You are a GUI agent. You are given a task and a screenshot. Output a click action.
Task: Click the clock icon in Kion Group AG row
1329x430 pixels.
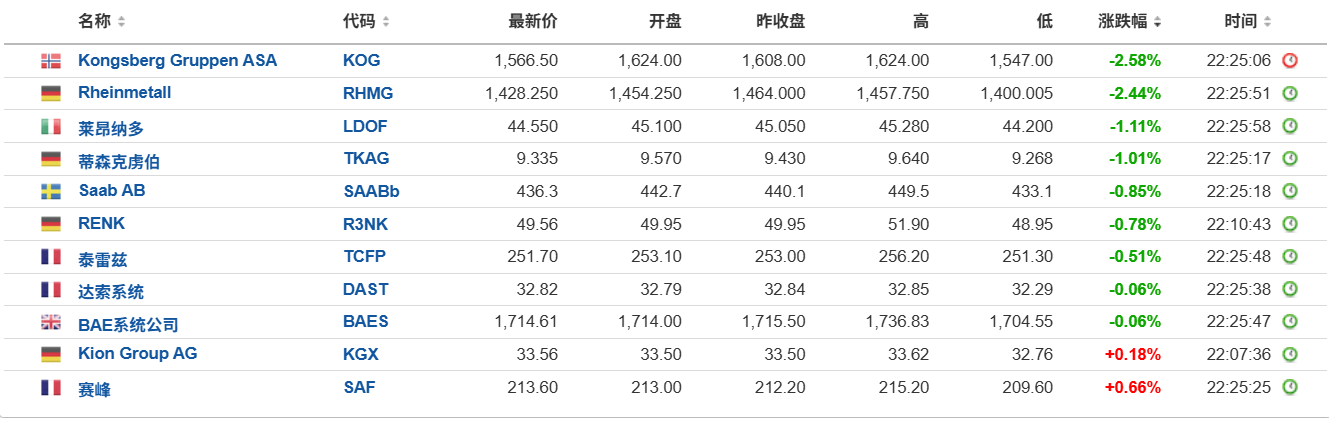click(1290, 355)
